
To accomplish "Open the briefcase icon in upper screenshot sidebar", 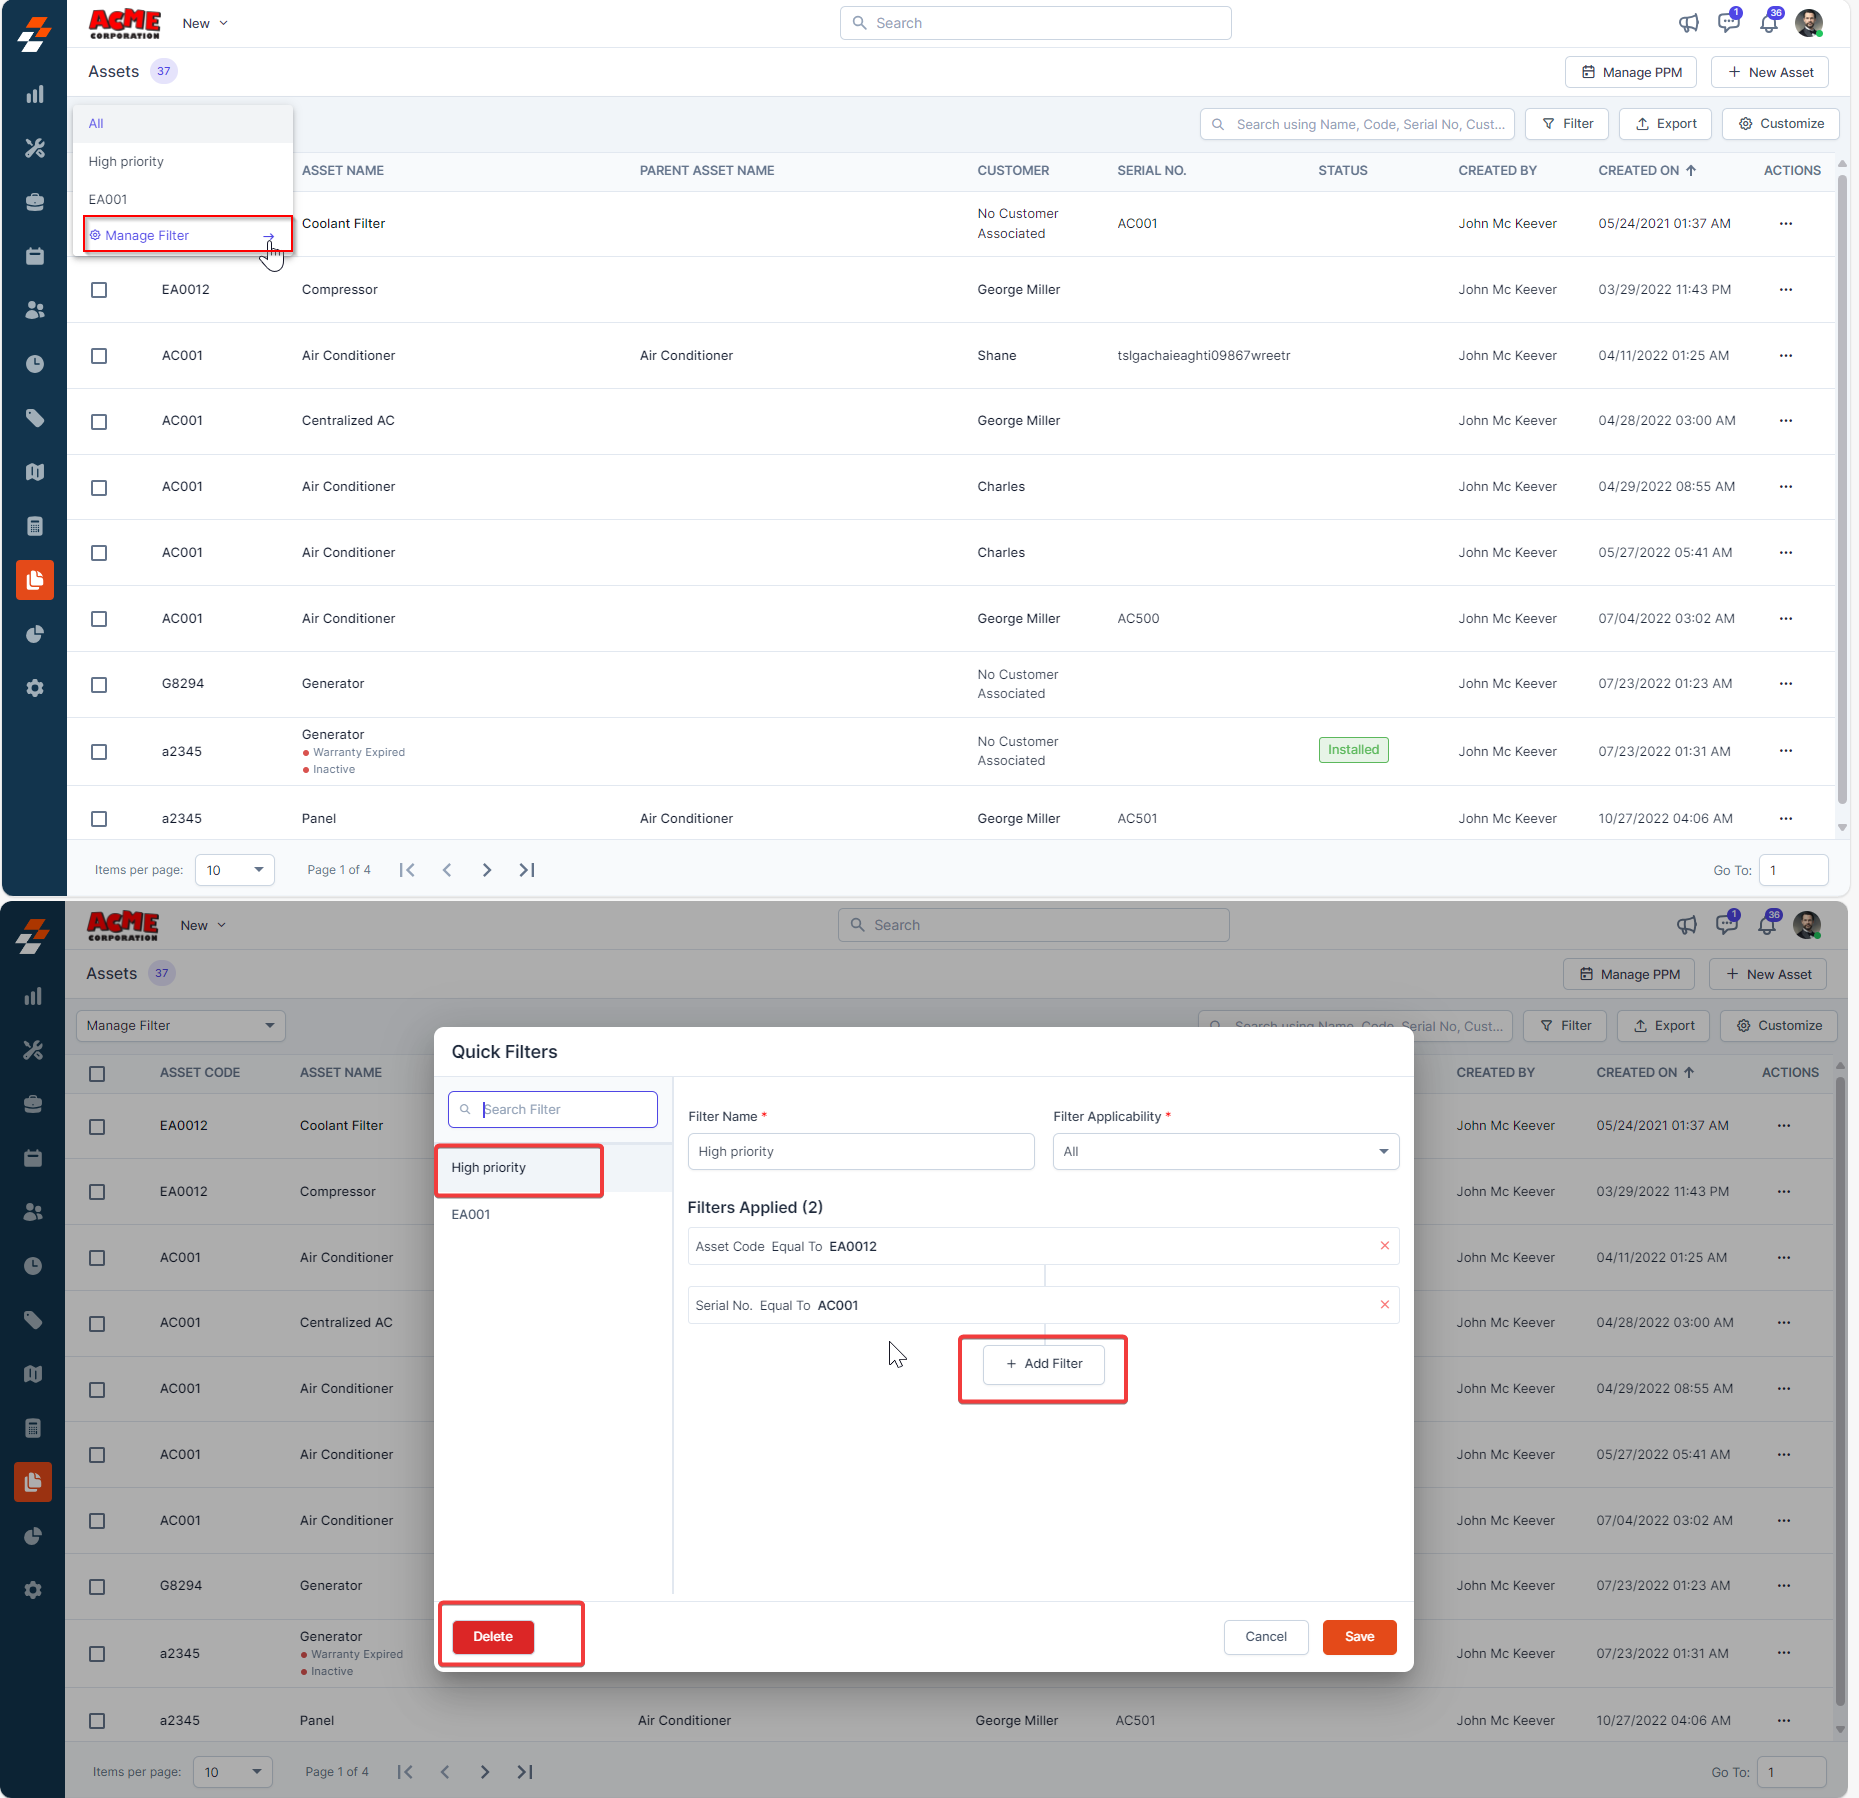I will [x=35, y=202].
